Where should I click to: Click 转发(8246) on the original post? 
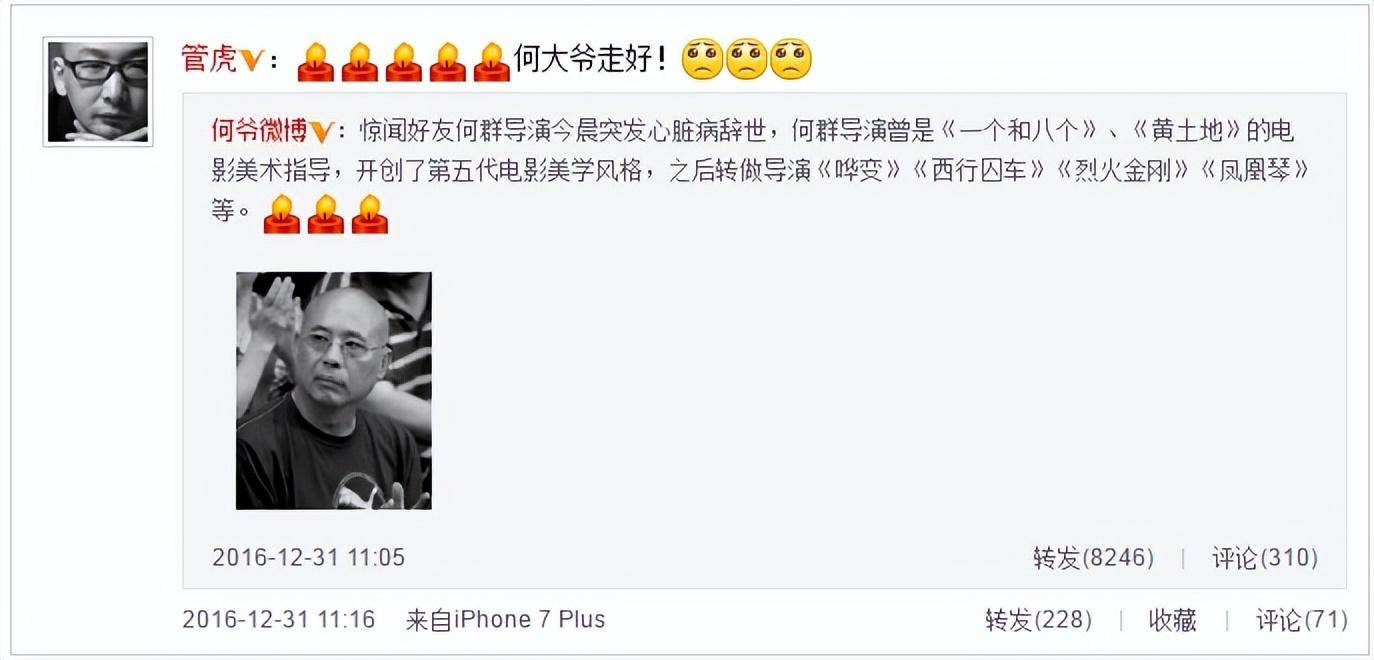pyautogui.click(x=1093, y=557)
